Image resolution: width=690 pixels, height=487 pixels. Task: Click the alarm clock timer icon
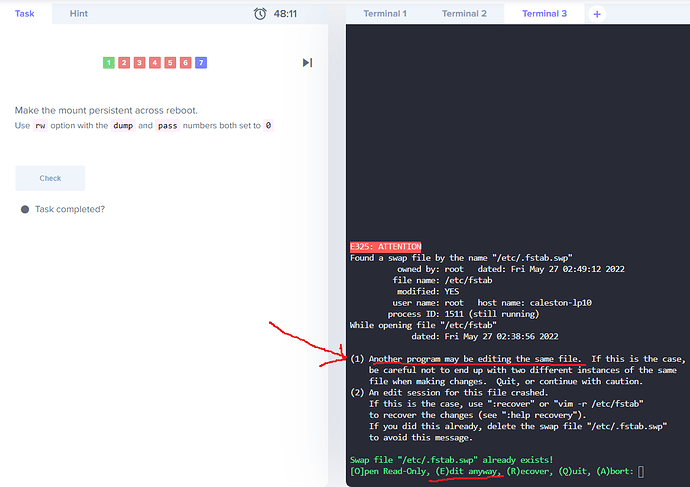pyautogui.click(x=260, y=14)
